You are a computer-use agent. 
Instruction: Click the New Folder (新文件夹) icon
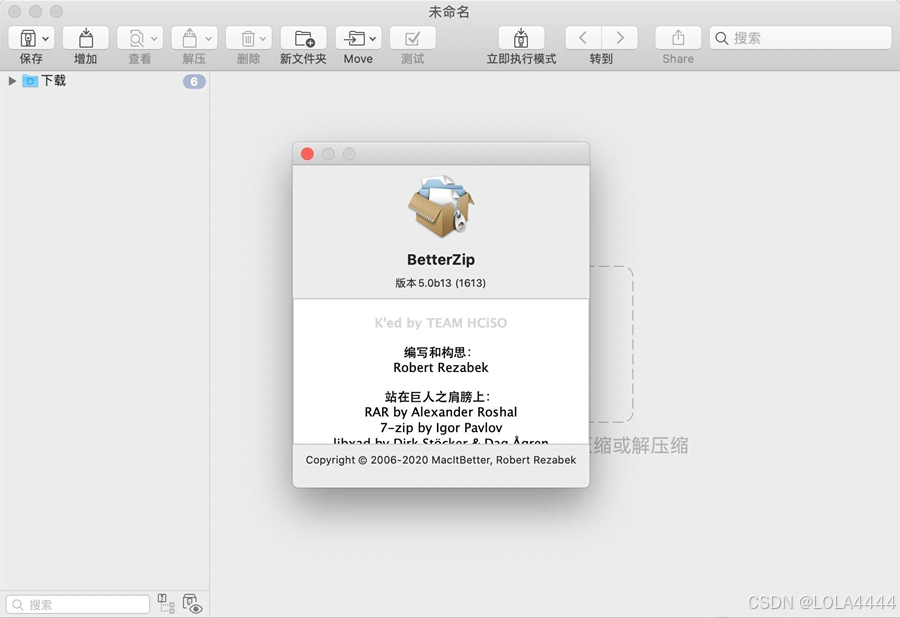[x=304, y=38]
